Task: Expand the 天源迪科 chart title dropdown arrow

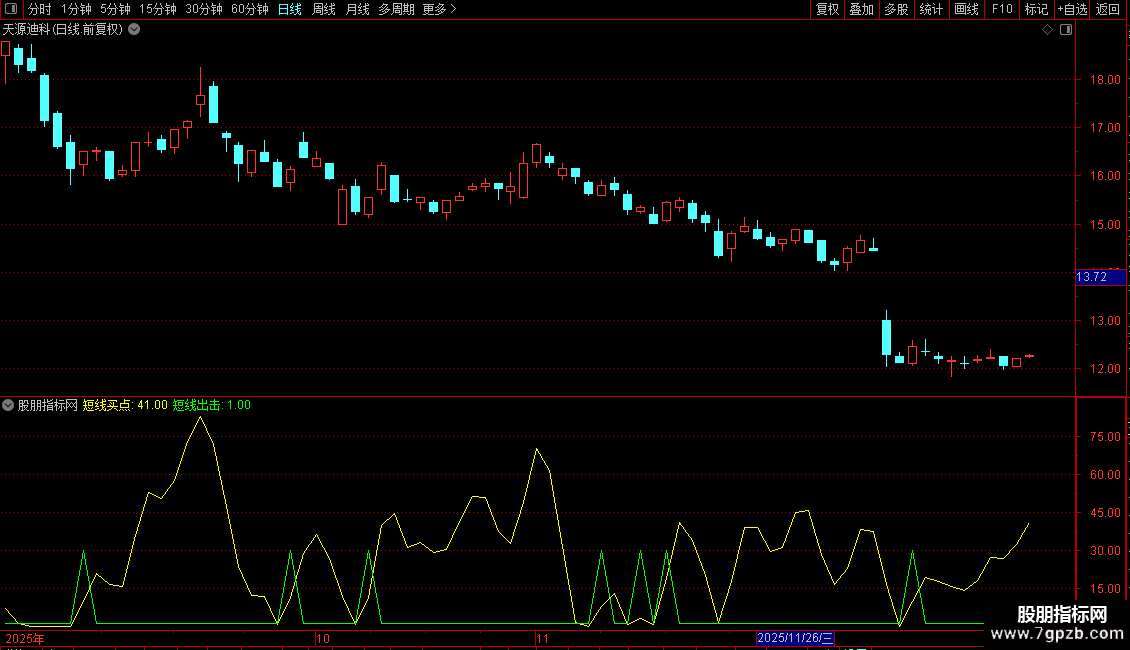Action: click(134, 30)
